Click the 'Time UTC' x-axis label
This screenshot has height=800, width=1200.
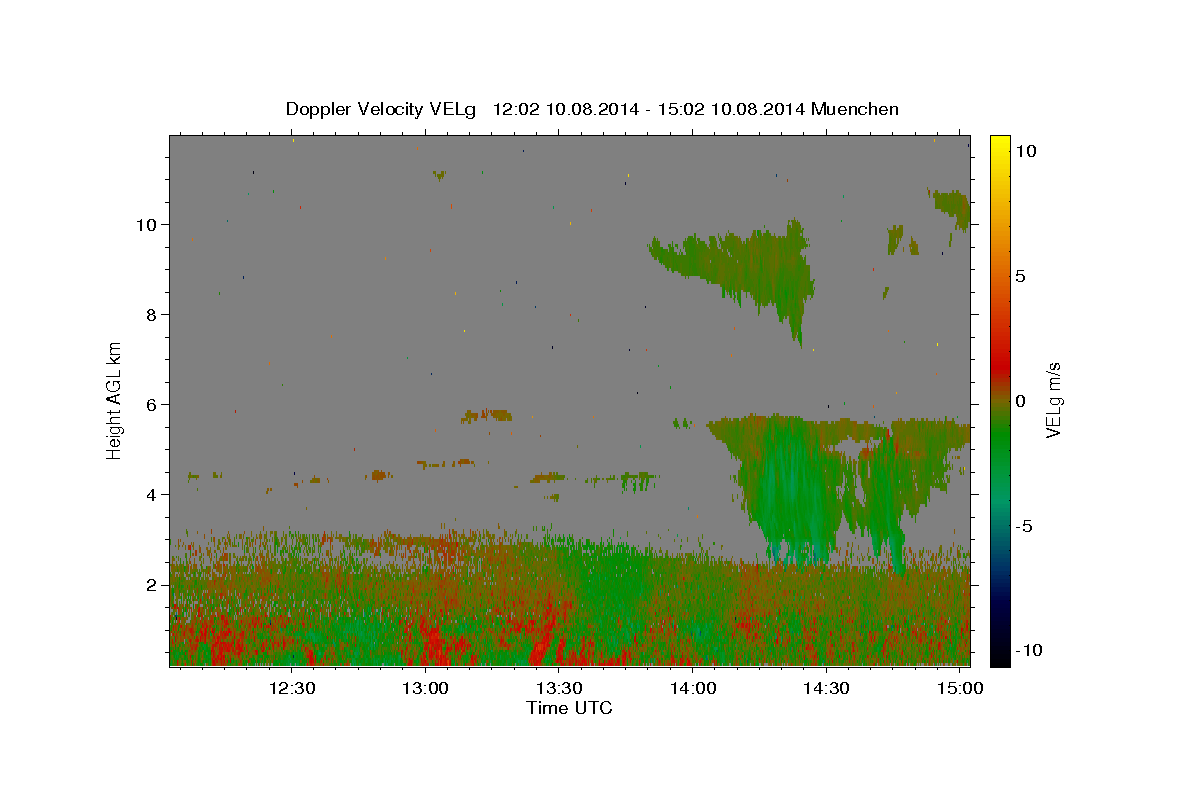pos(569,708)
